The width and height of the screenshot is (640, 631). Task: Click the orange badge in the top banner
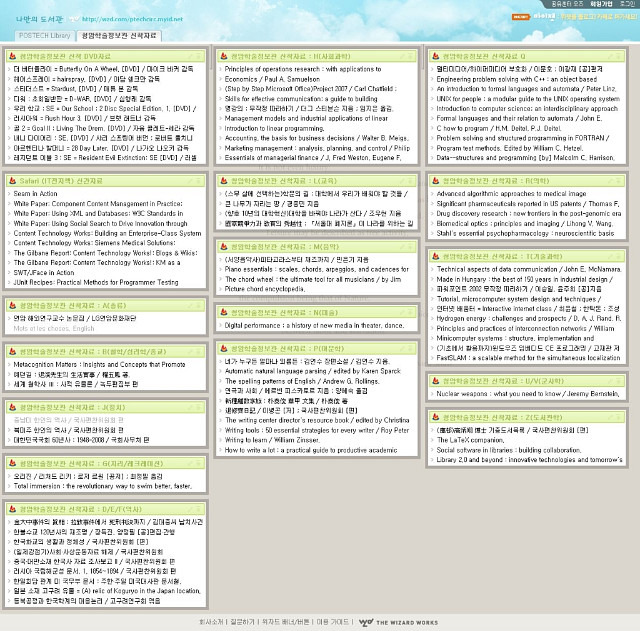521,17
